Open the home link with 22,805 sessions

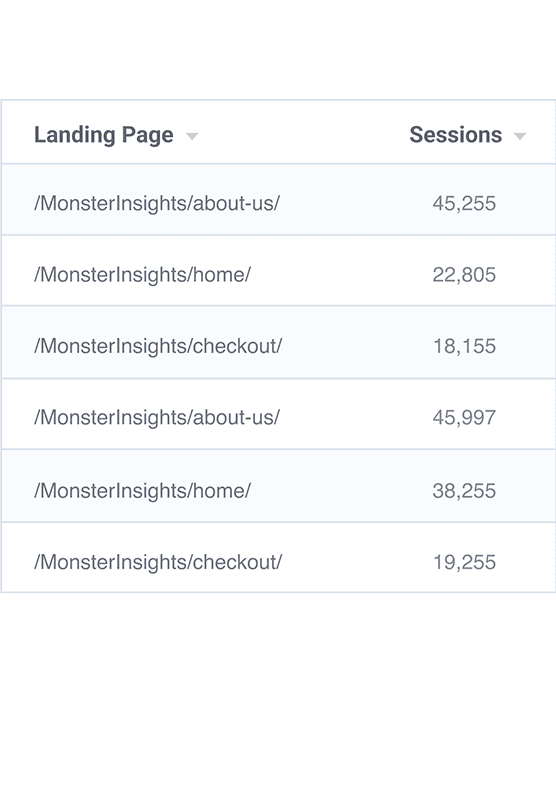142,275
